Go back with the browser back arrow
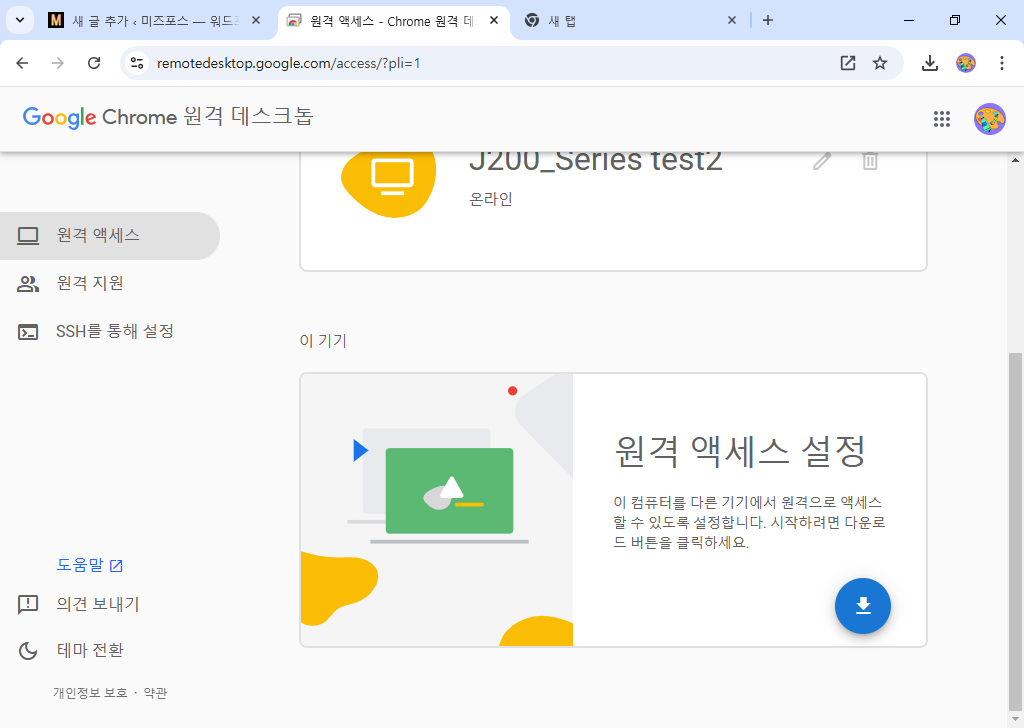 click(22, 63)
